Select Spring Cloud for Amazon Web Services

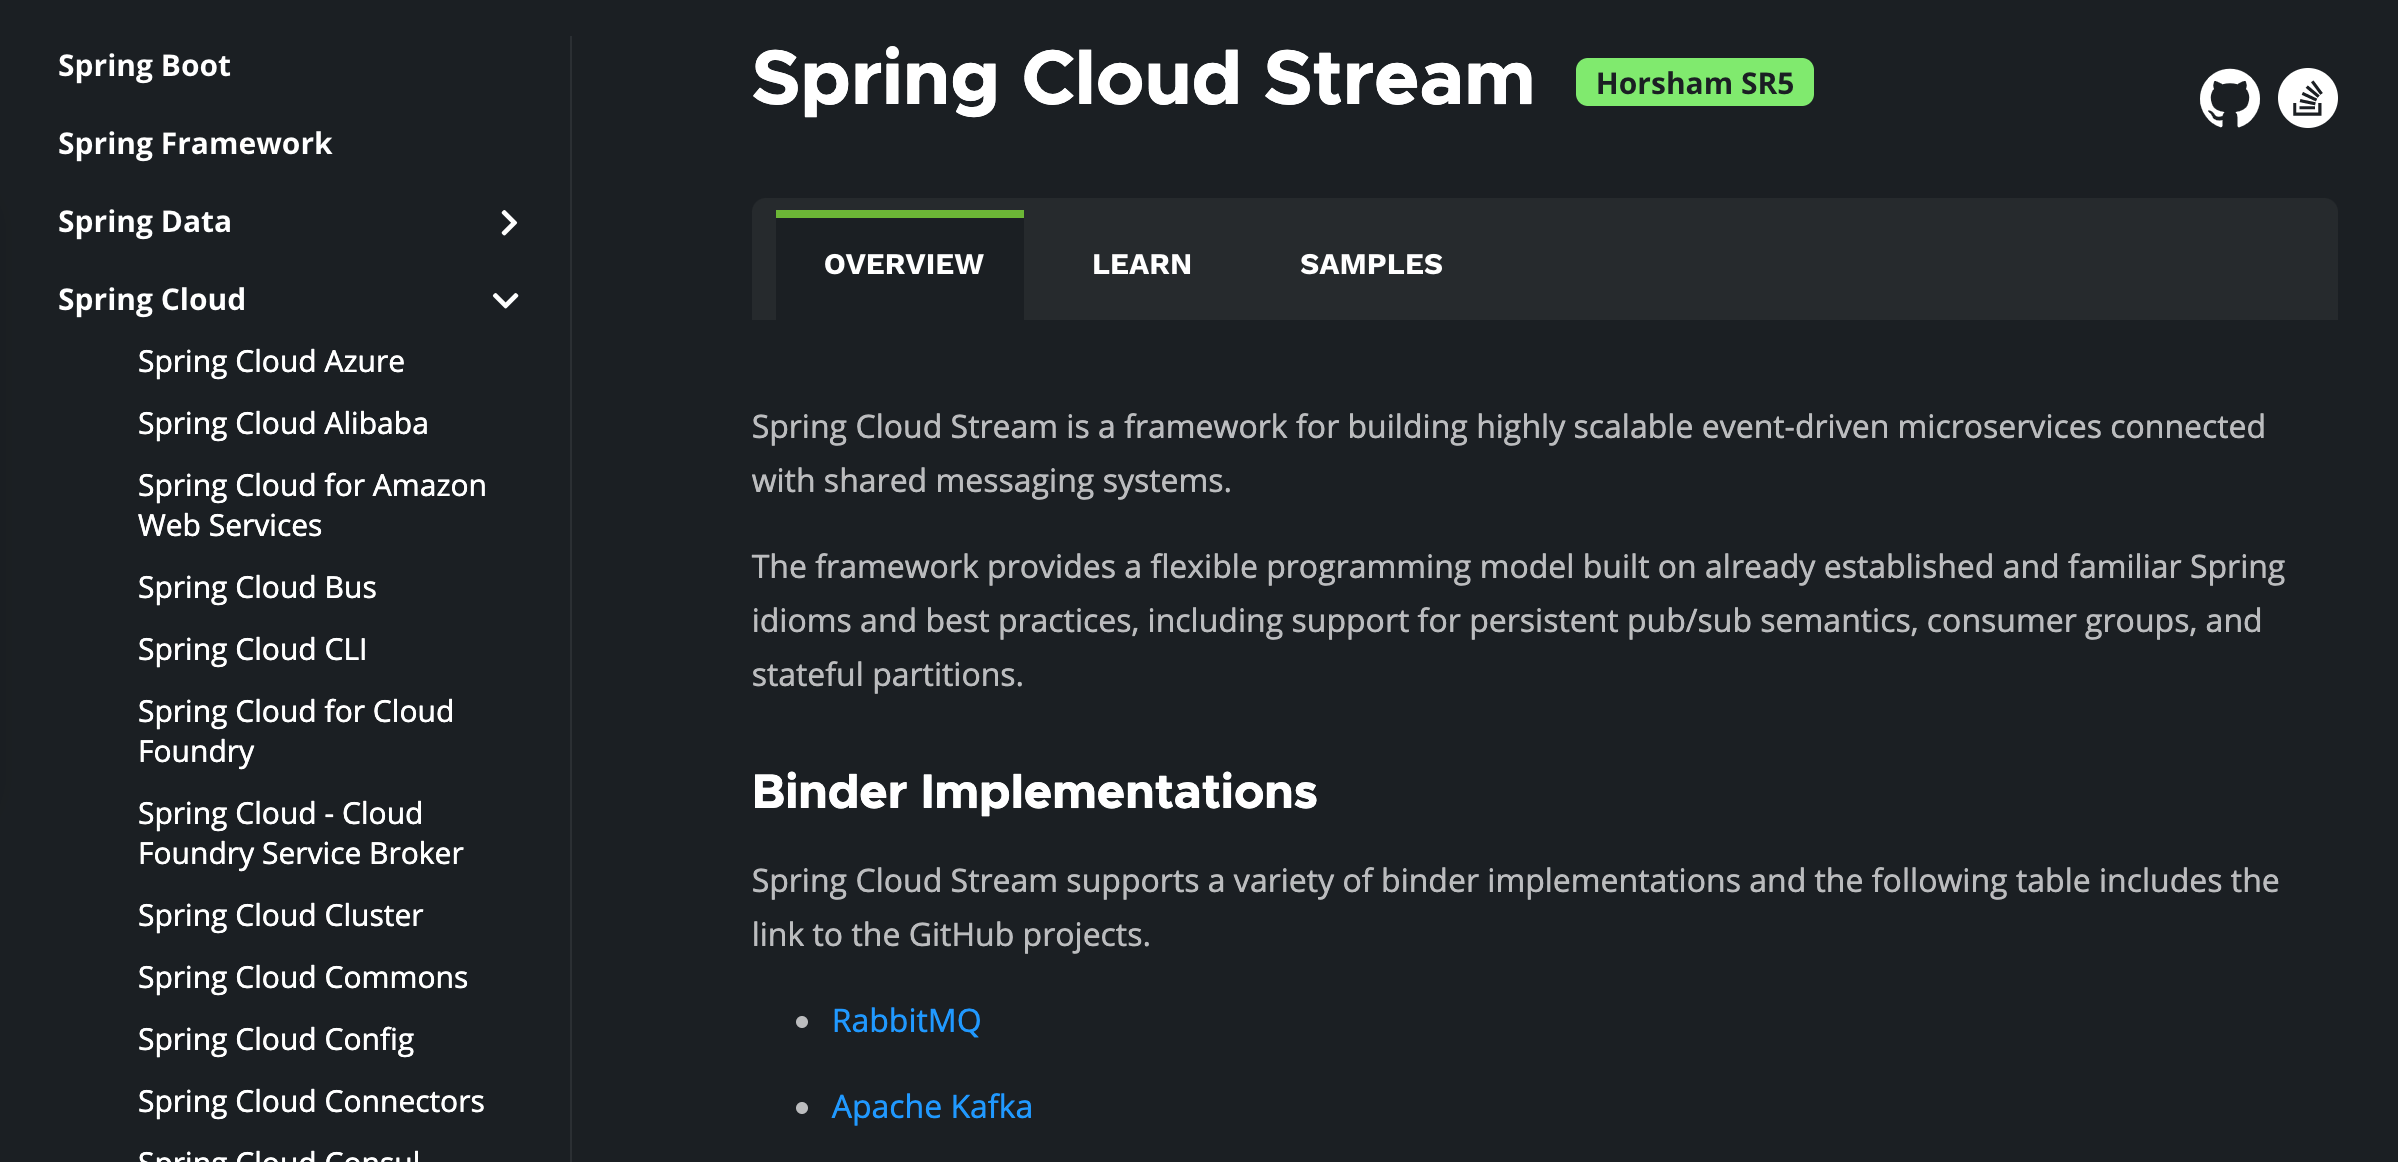311,505
